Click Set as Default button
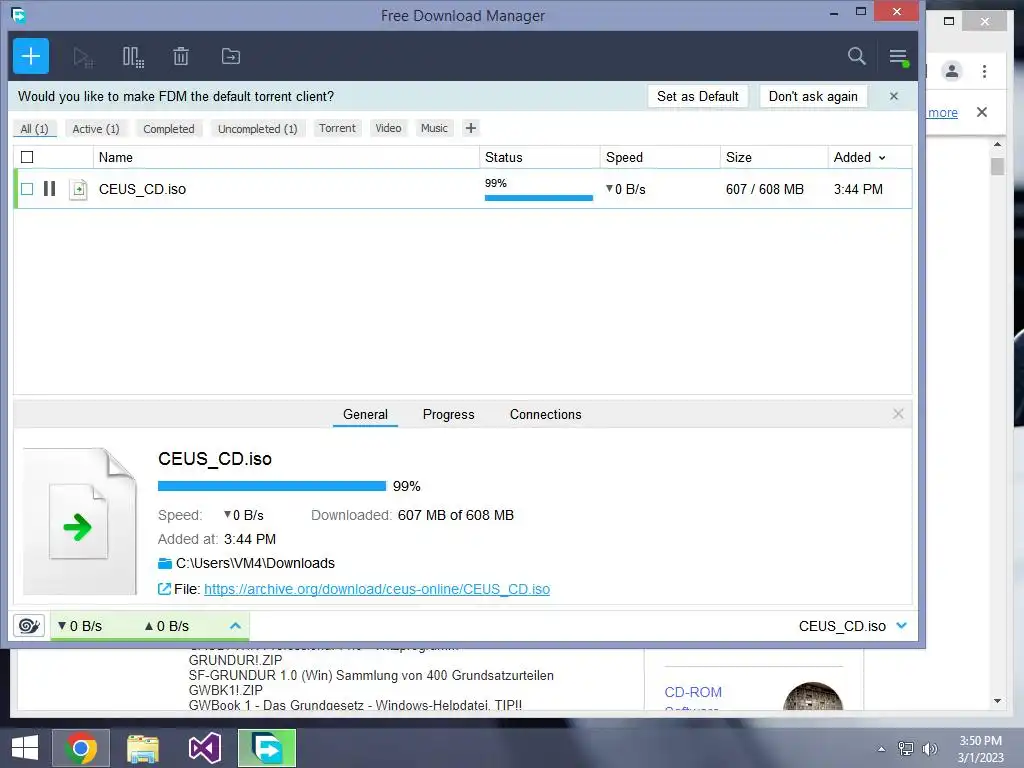Image resolution: width=1024 pixels, height=768 pixels. click(x=697, y=96)
